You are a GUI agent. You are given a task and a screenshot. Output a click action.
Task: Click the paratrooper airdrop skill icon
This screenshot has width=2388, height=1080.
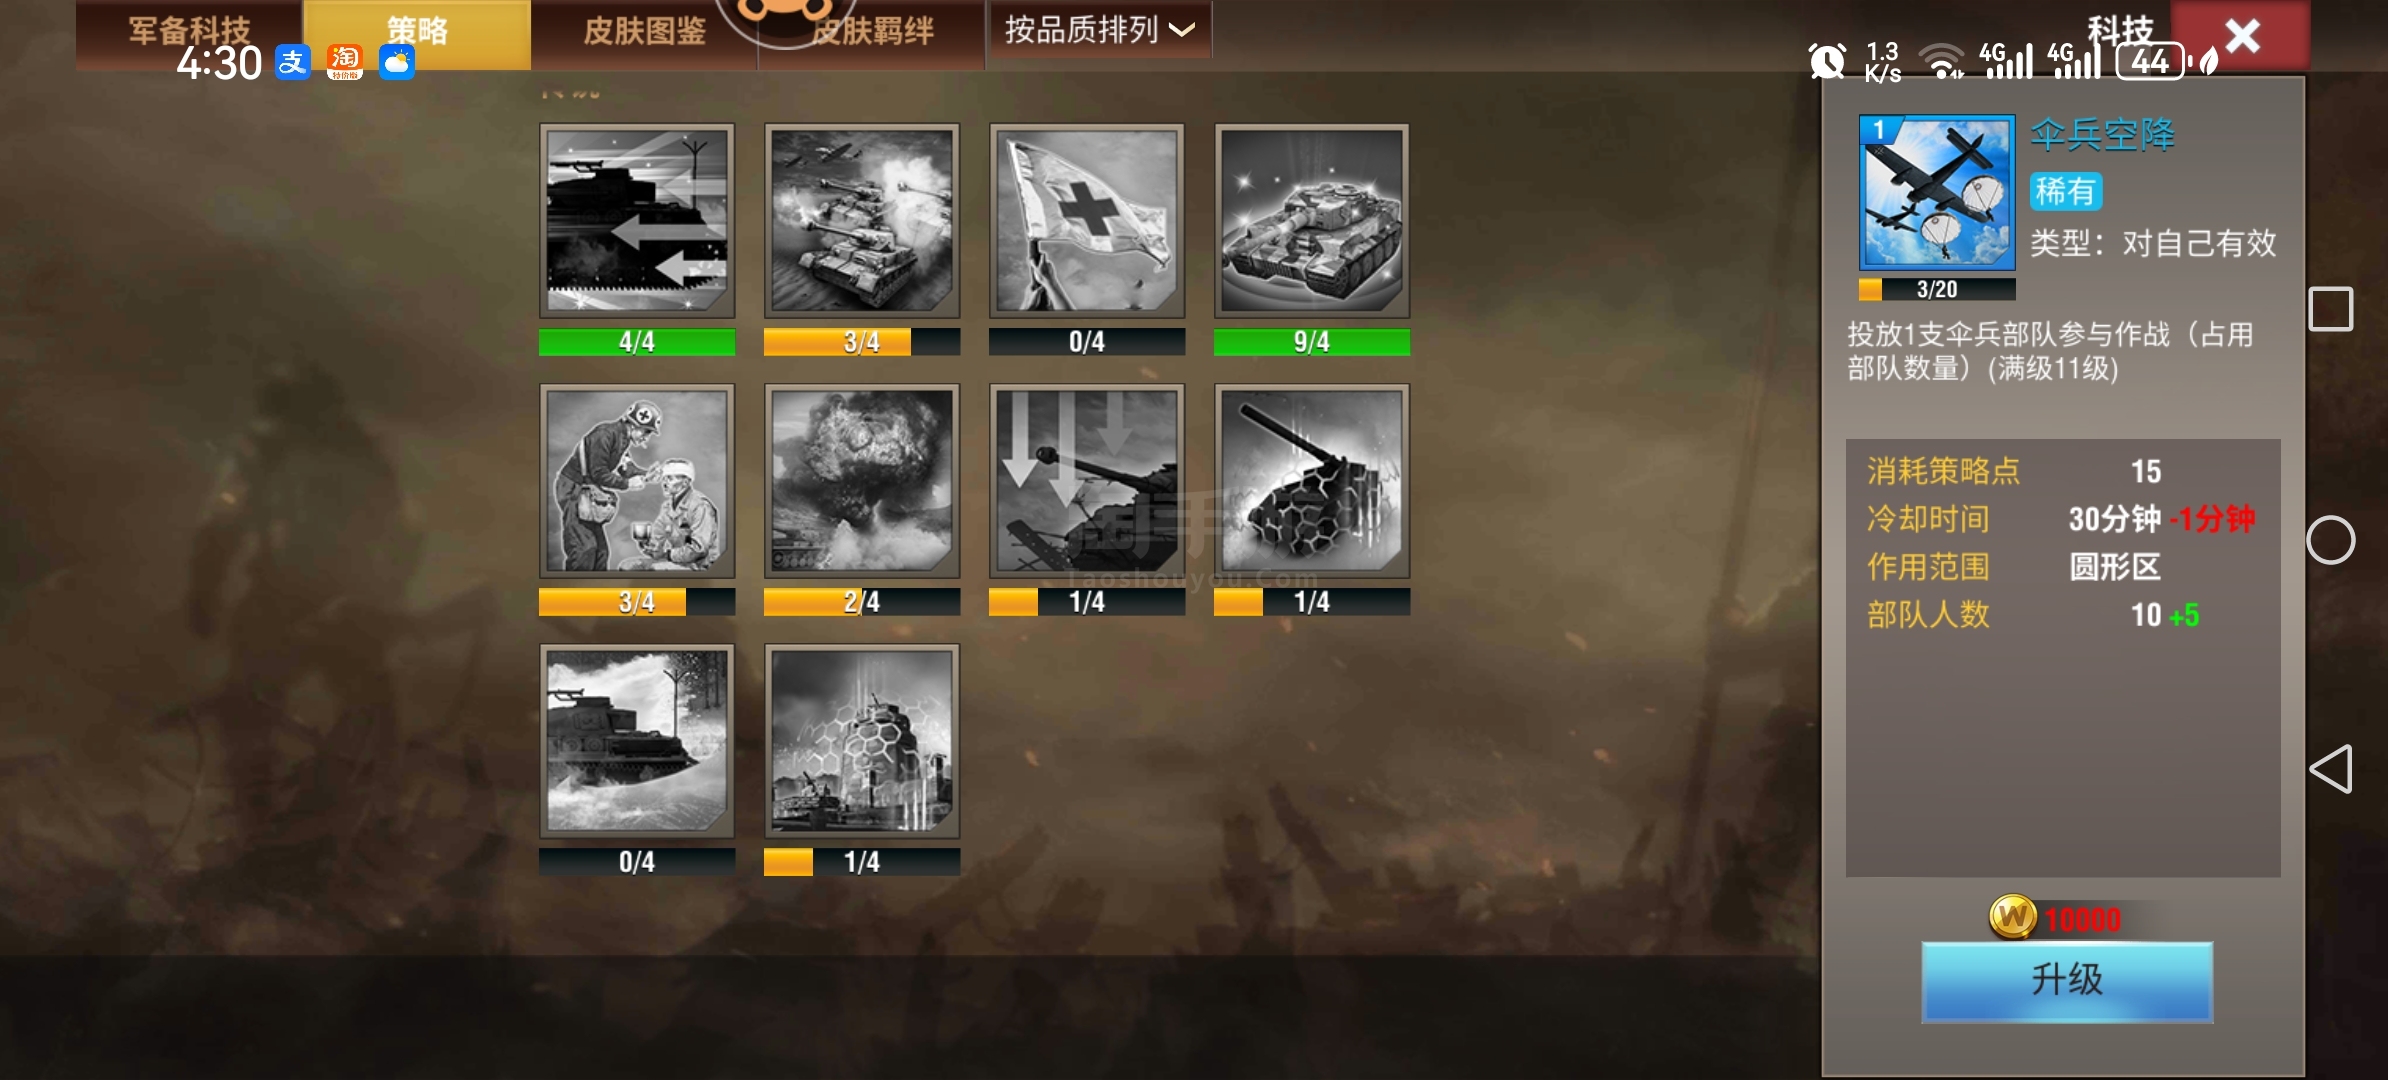click(1937, 192)
